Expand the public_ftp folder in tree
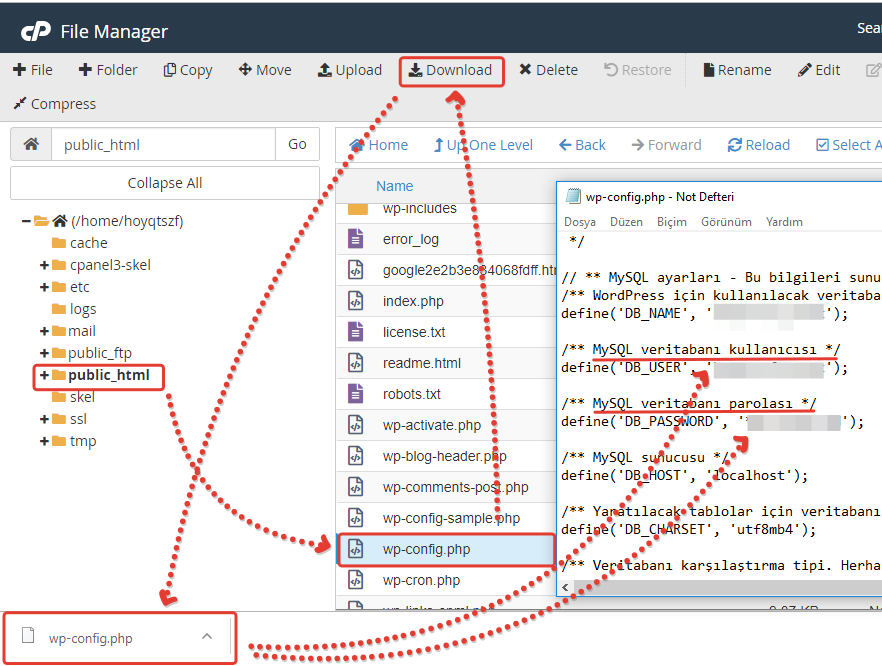Viewport: 882px width, 666px height. (44, 353)
